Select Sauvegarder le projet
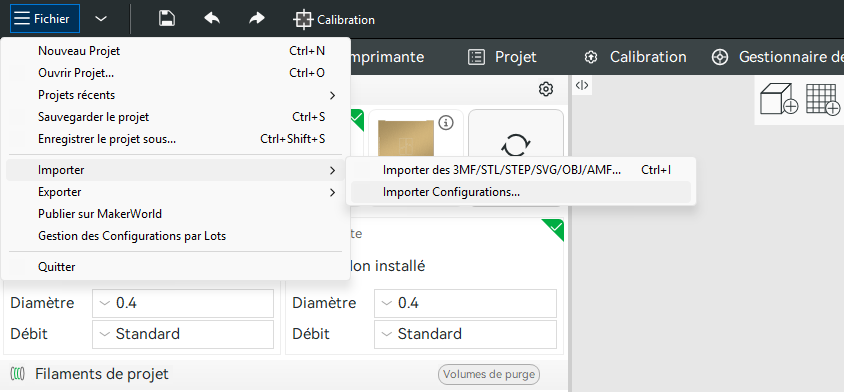Screen dimensions: 844x392 [x=175, y=117]
